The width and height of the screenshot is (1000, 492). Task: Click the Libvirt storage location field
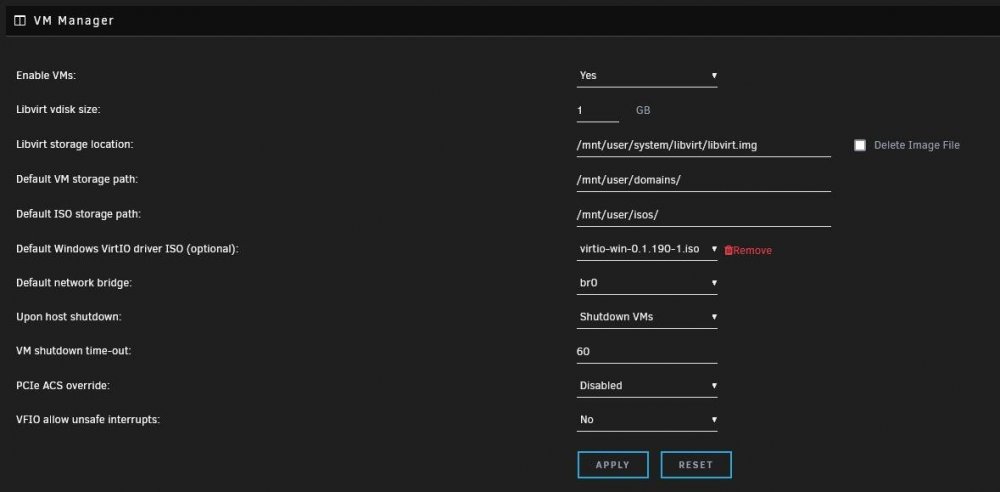(703, 145)
